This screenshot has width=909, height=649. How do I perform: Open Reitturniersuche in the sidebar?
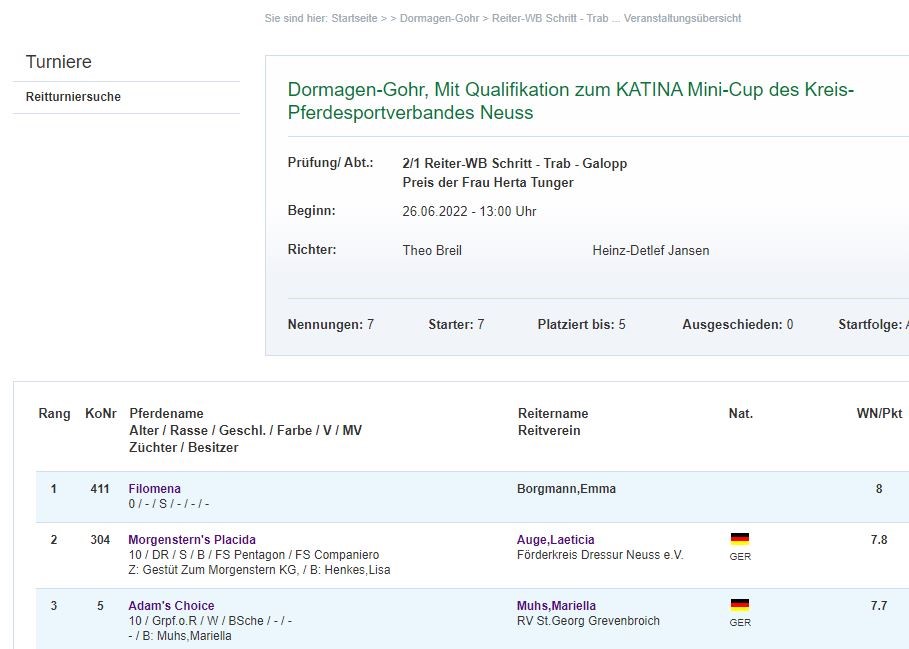pos(73,97)
